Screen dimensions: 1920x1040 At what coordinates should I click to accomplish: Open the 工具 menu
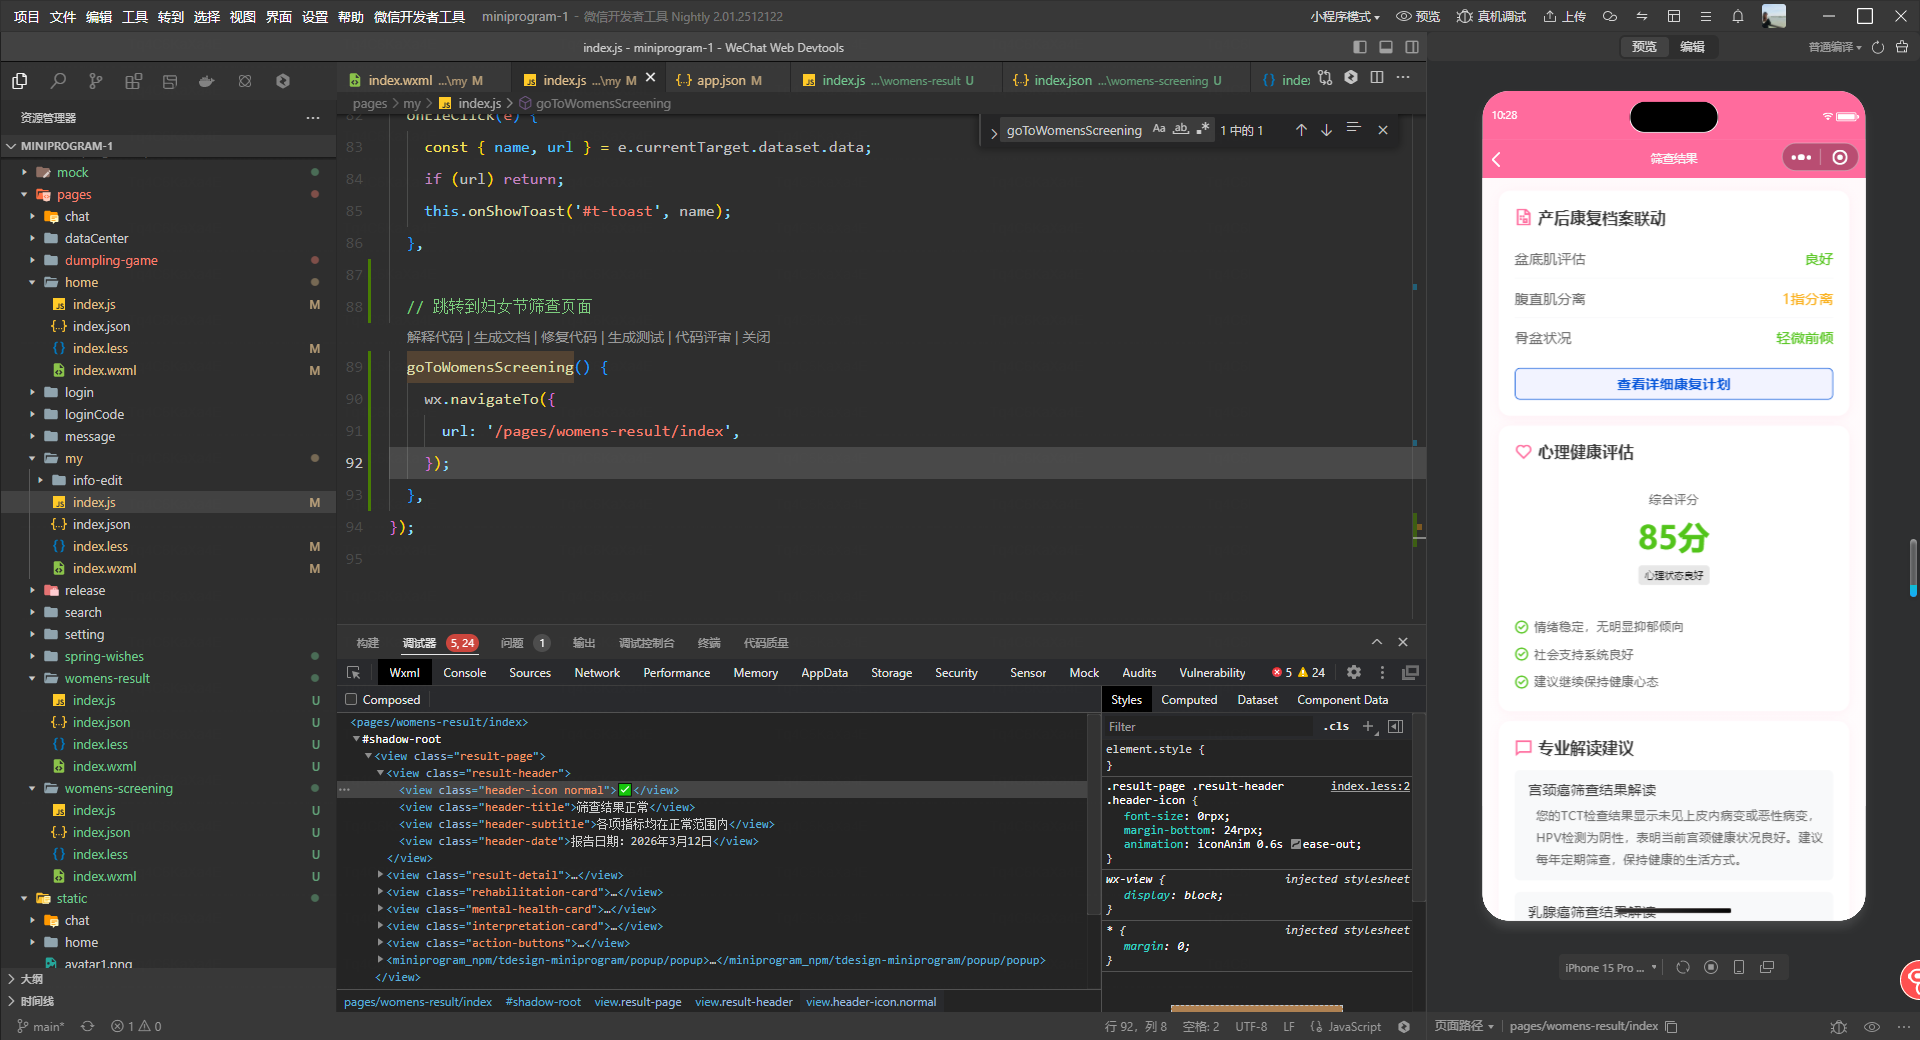(x=134, y=16)
